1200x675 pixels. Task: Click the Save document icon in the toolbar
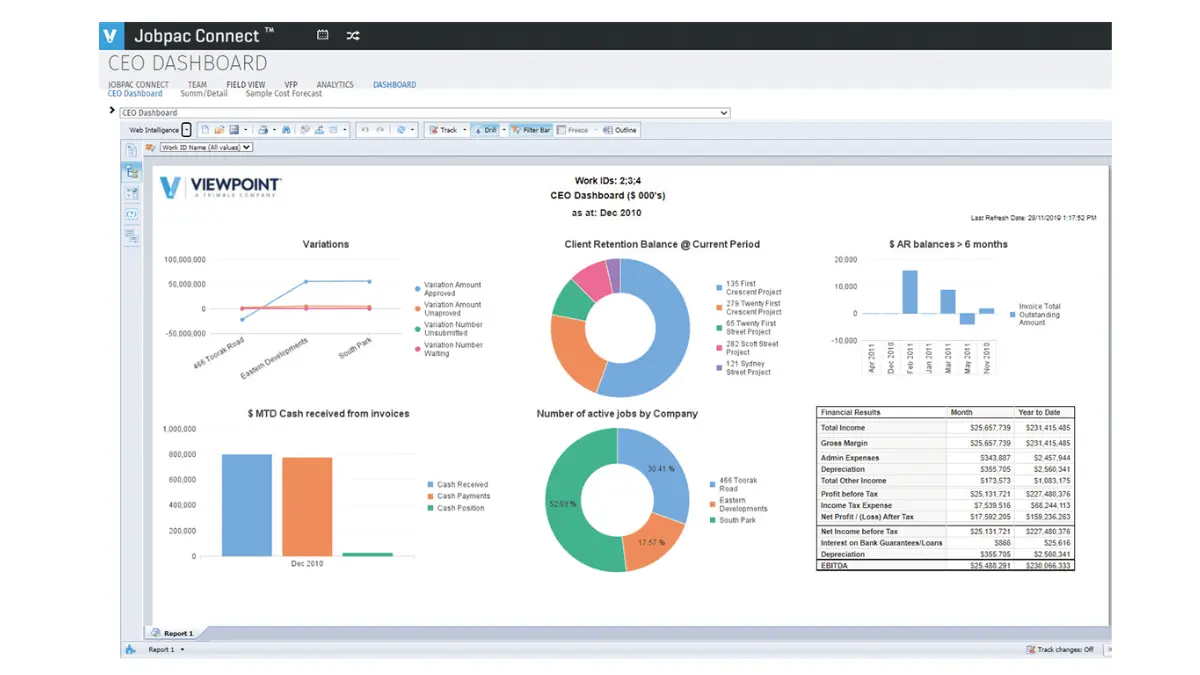(x=233, y=130)
